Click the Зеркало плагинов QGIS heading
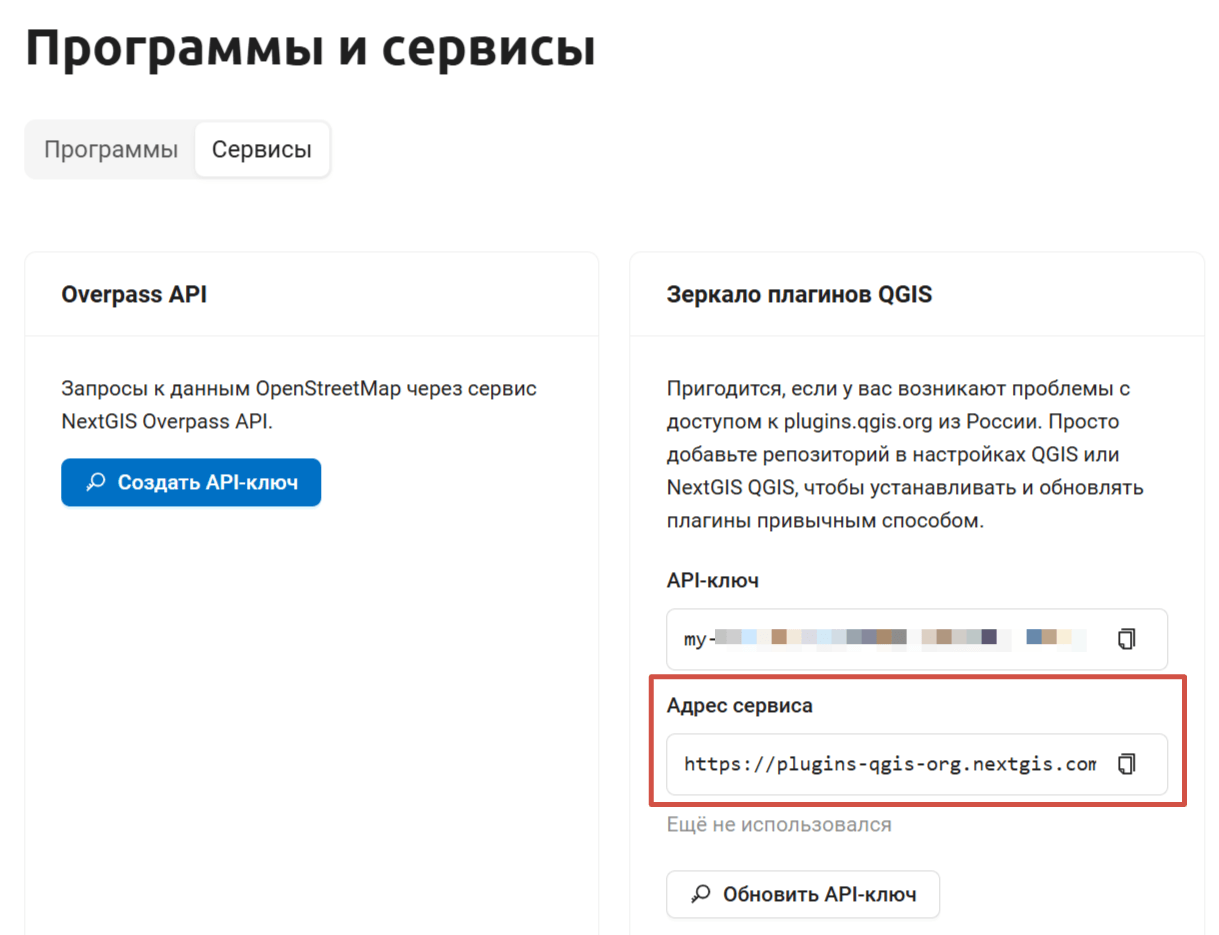 pyautogui.click(x=799, y=295)
